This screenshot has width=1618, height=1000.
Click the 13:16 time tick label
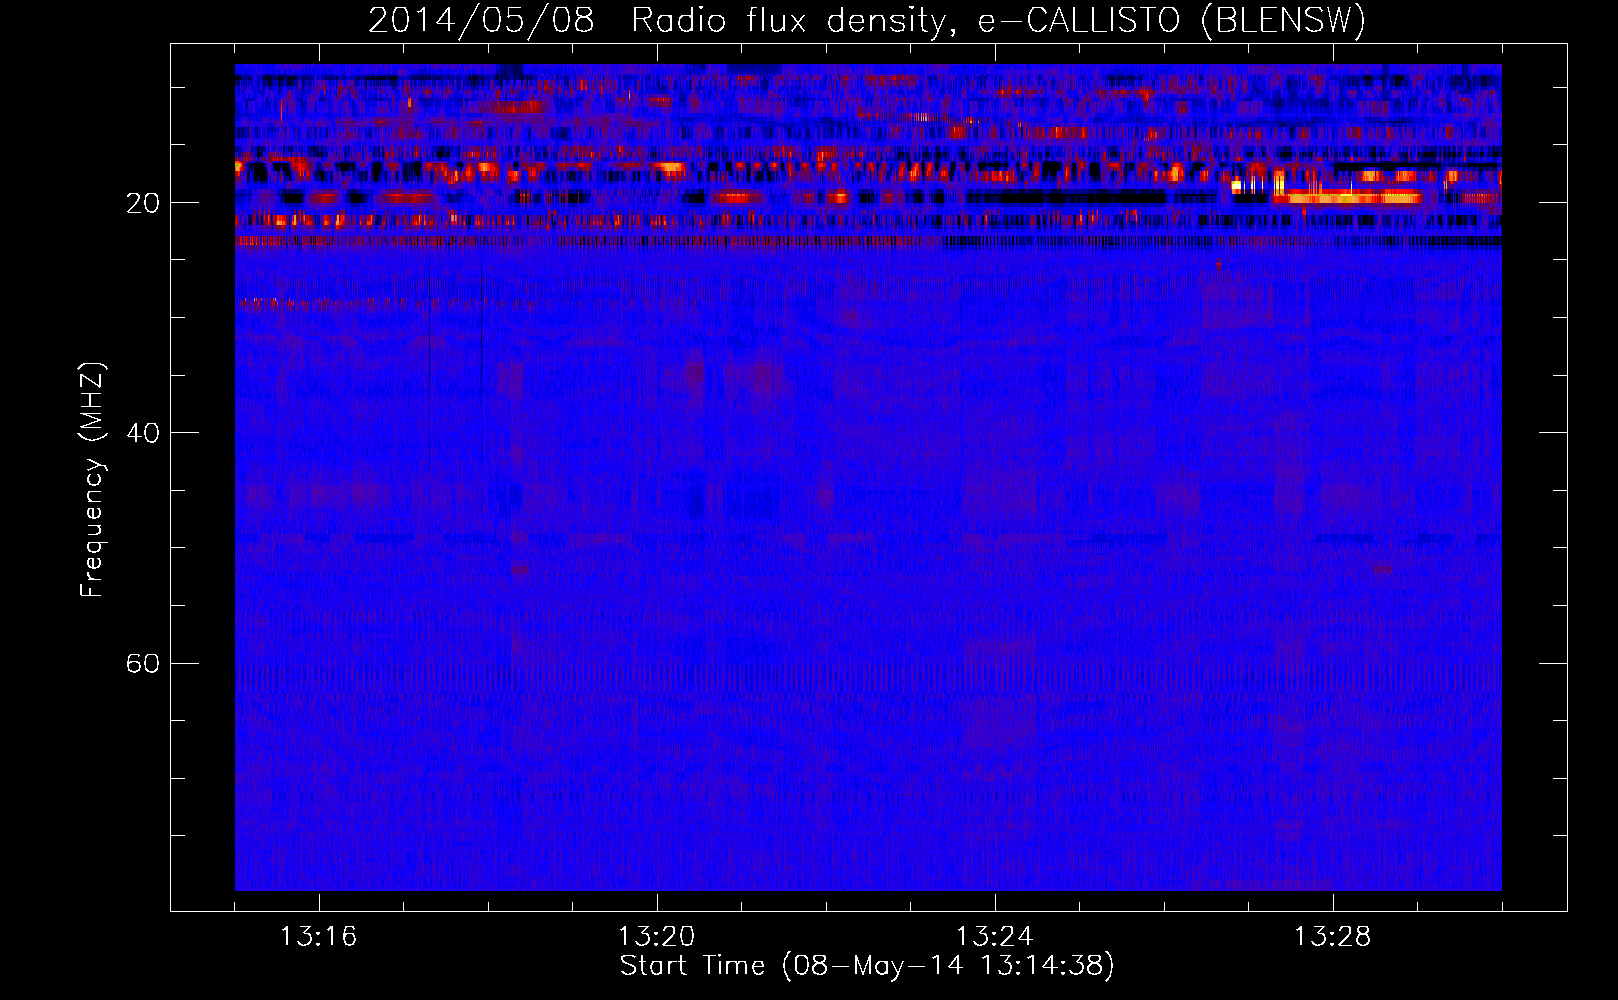[318, 937]
